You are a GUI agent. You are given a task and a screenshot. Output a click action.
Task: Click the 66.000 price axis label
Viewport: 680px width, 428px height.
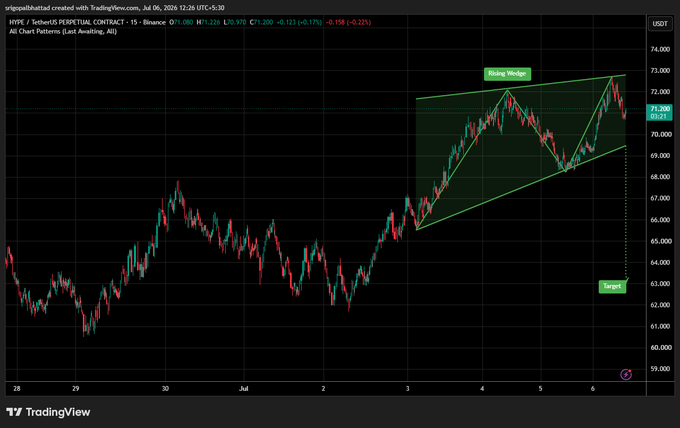[x=660, y=220]
